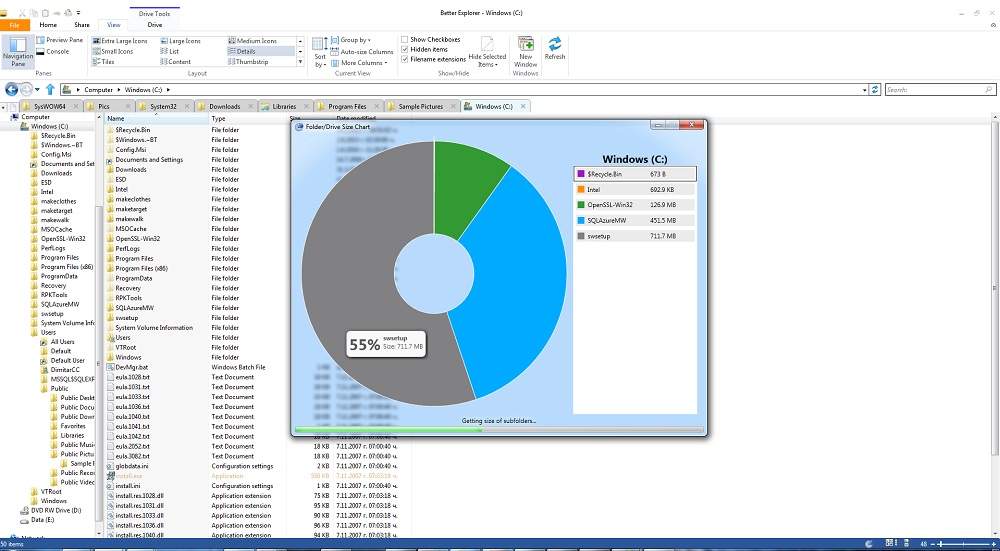
Task: Toggle the Navigation Pane button
Action: (18, 52)
